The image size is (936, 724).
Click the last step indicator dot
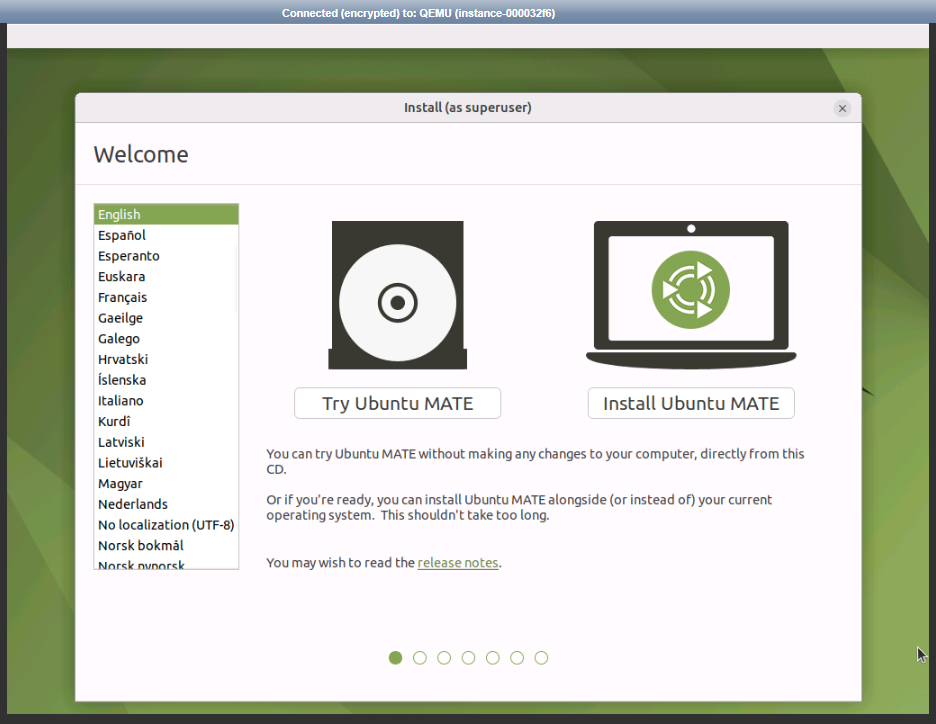(x=541, y=658)
